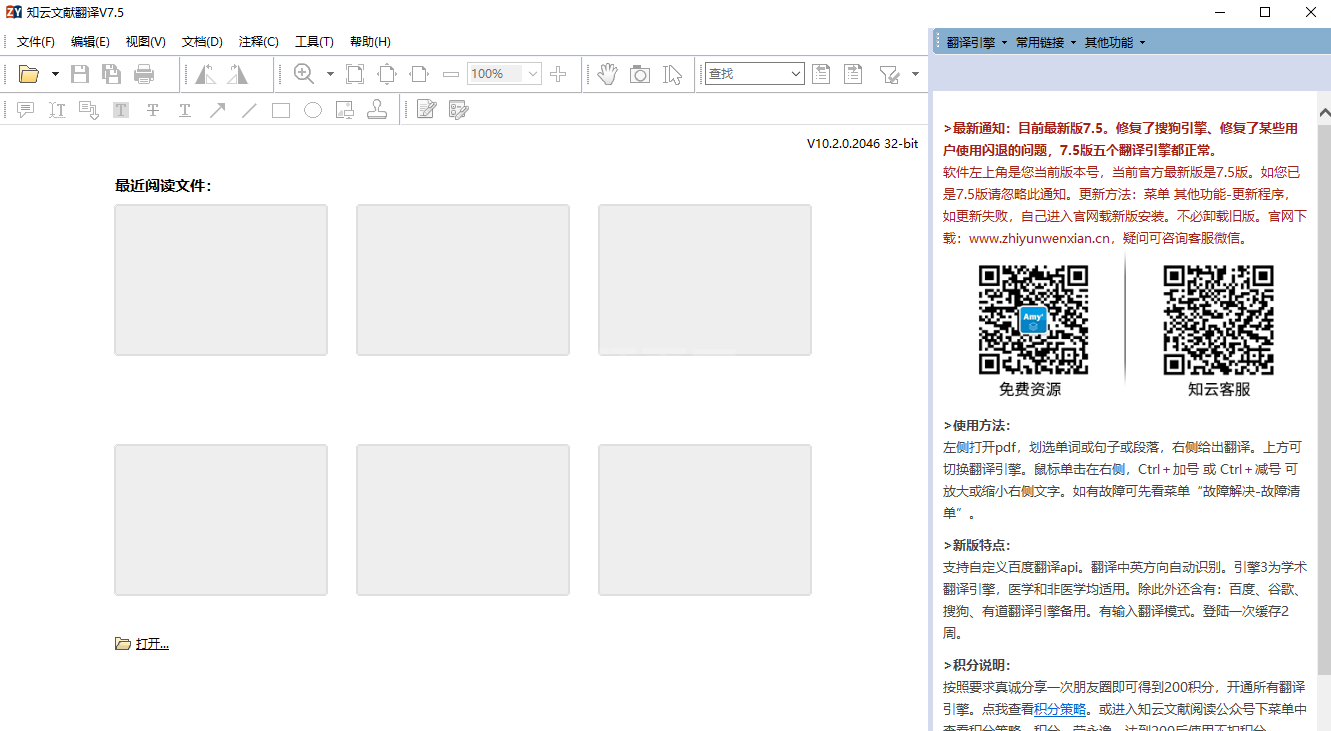Expand the 常用链接 dropdown menu
The image size is (1331, 731).
coord(1046,43)
